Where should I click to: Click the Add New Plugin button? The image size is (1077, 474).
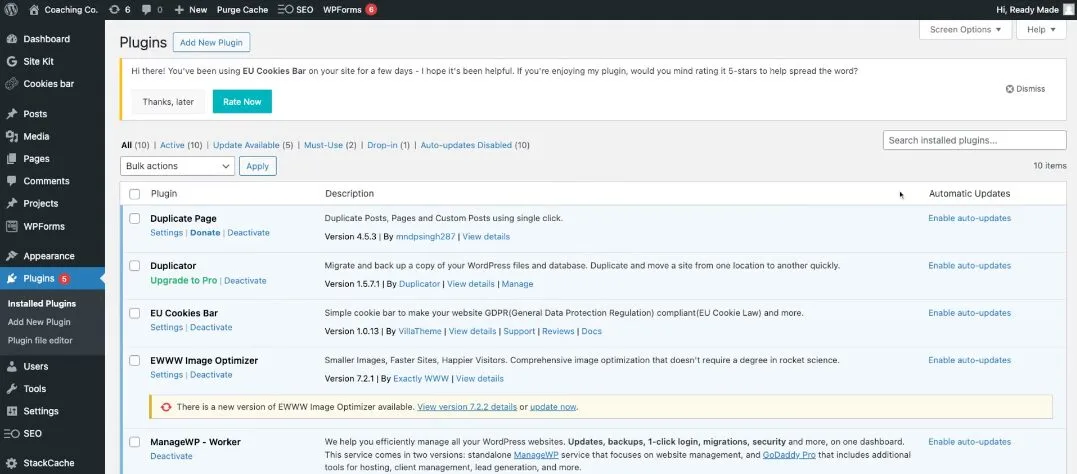tap(212, 43)
